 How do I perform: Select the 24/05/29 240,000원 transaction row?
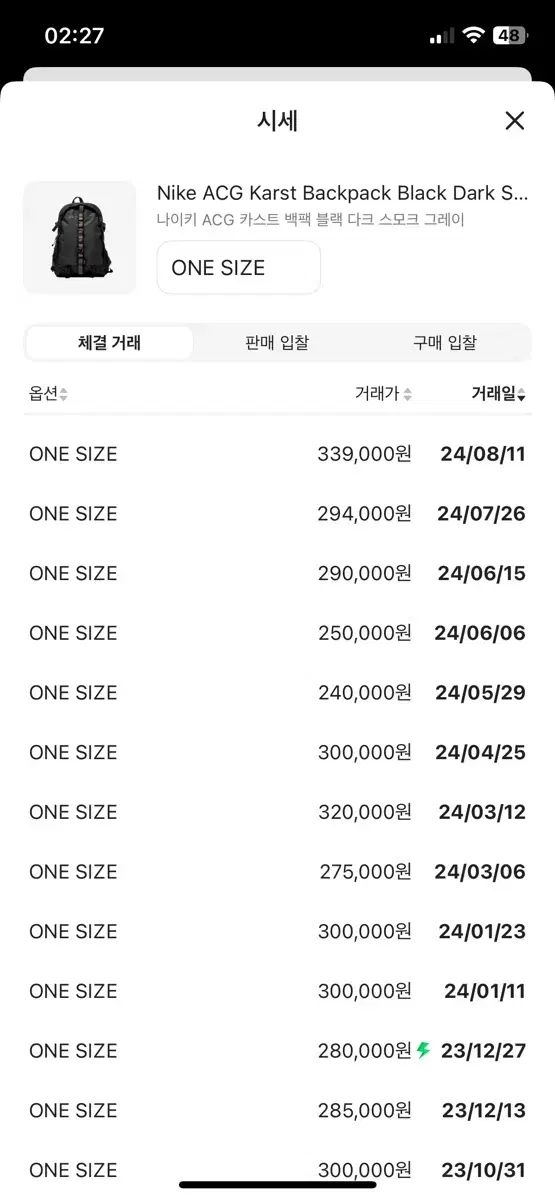click(x=277, y=692)
